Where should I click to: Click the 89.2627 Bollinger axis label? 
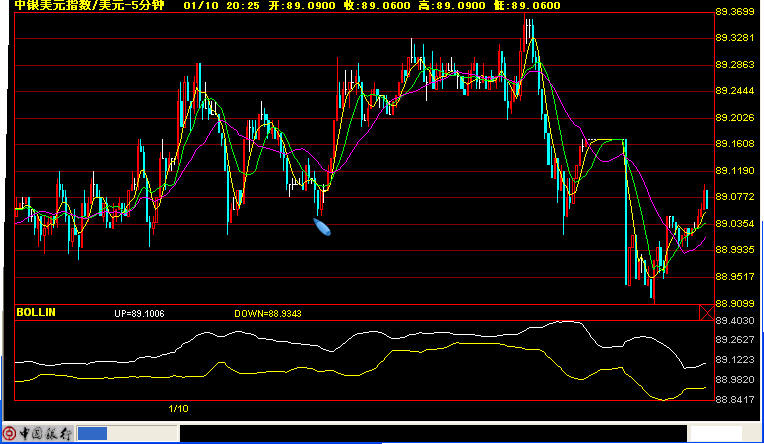735,340
